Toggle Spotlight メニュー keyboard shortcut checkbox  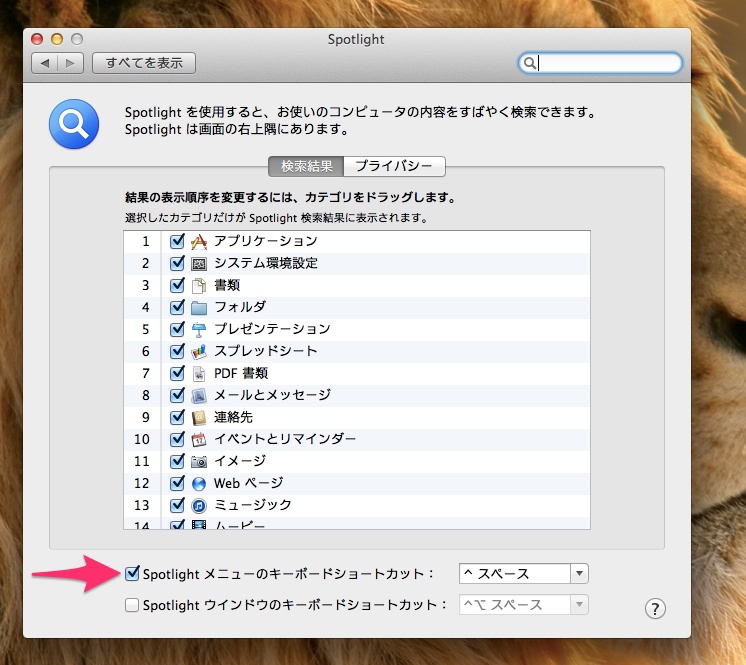click(x=132, y=573)
